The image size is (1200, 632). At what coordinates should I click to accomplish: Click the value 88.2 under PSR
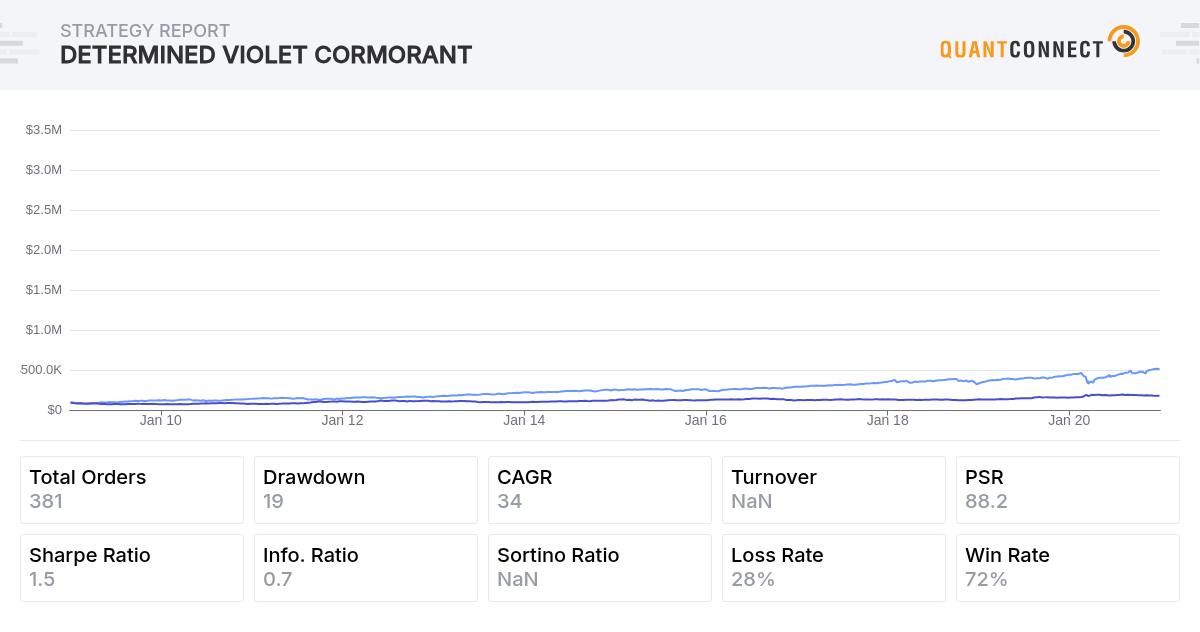click(986, 501)
